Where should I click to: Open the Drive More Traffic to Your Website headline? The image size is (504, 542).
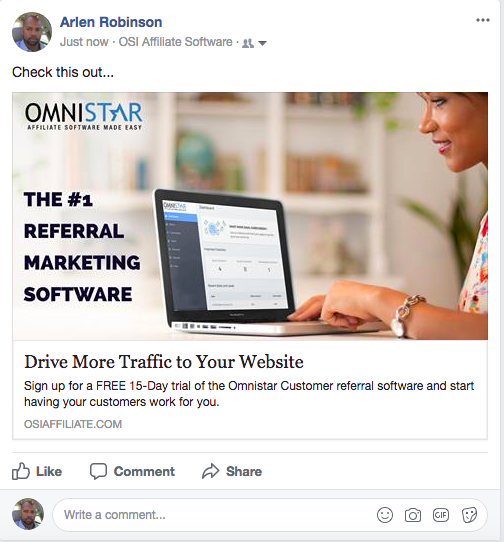click(x=164, y=362)
